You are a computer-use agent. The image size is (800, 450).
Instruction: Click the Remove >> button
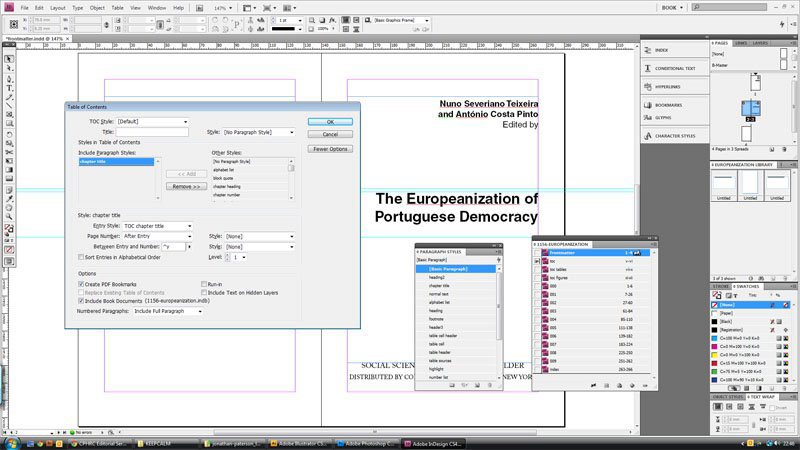[x=186, y=186]
